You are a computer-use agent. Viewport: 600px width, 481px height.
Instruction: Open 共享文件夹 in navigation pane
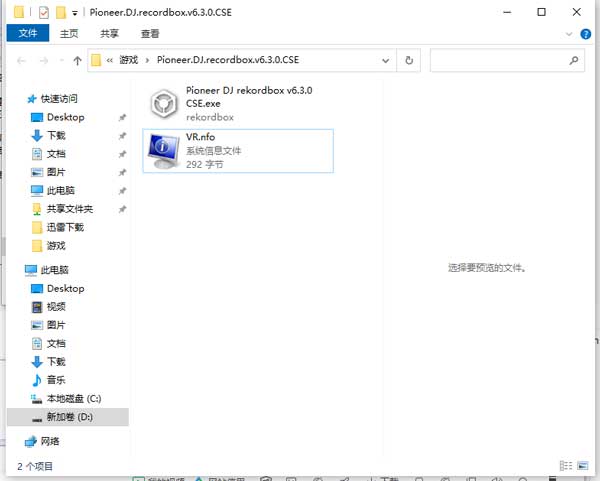pyautogui.click(x=70, y=209)
